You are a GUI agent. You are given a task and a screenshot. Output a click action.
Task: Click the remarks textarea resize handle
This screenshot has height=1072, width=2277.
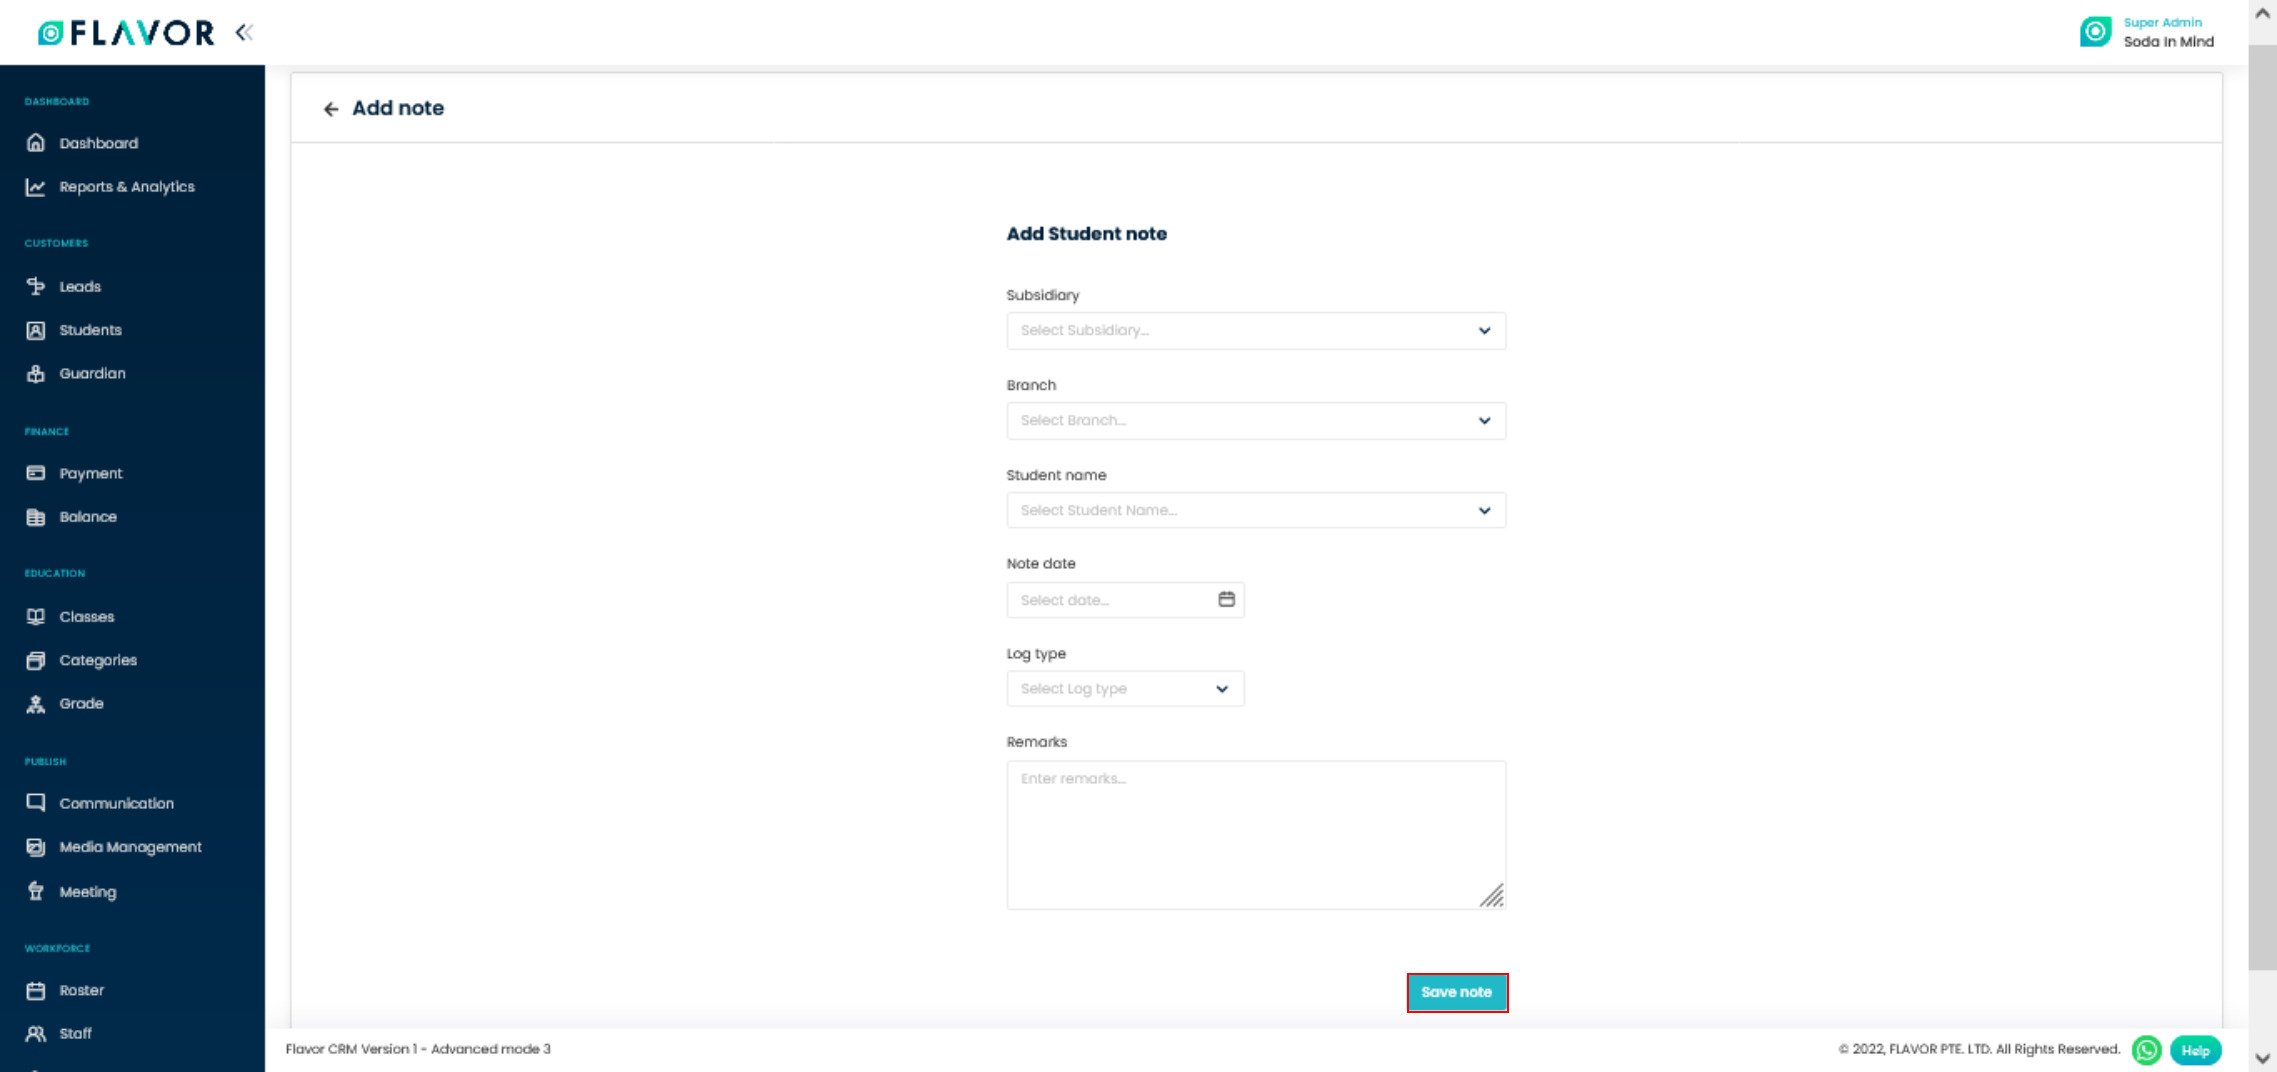point(1491,895)
